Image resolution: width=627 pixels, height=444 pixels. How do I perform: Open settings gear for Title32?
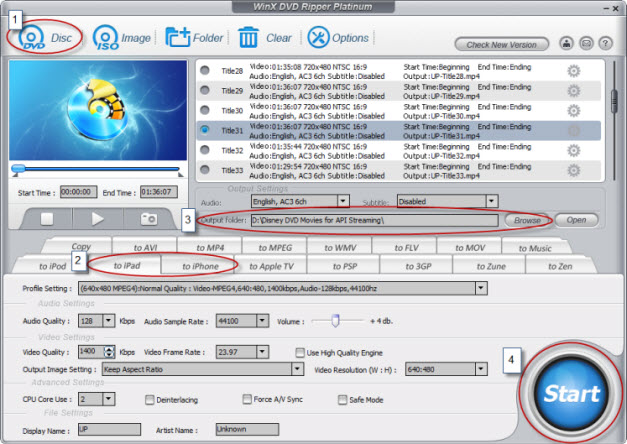[x=574, y=151]
